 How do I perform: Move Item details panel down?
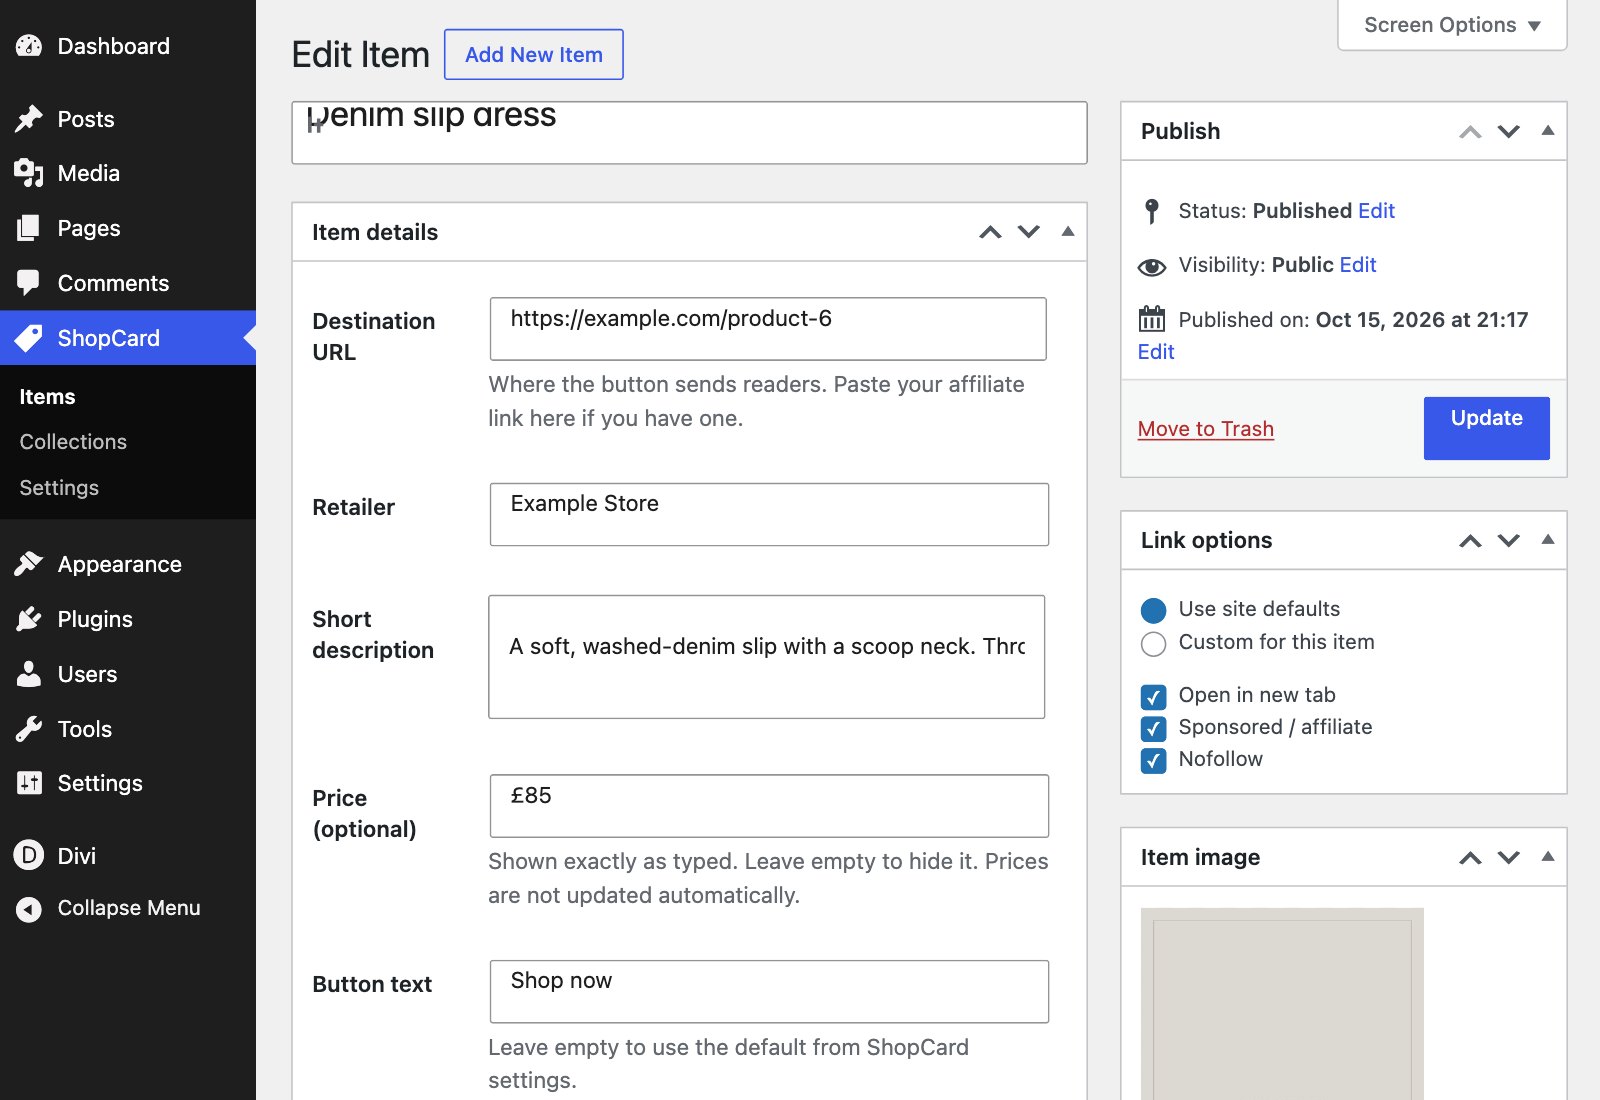coord(1029,232)
